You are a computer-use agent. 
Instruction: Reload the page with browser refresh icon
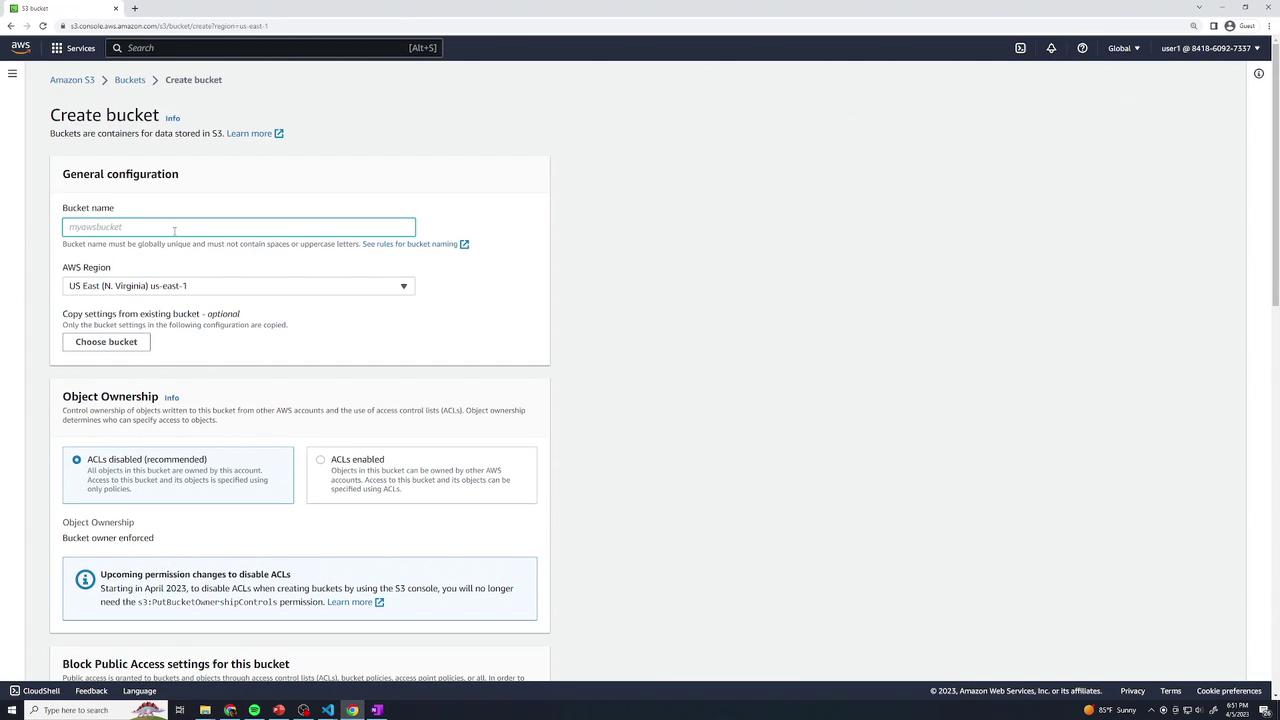(42, 26)
